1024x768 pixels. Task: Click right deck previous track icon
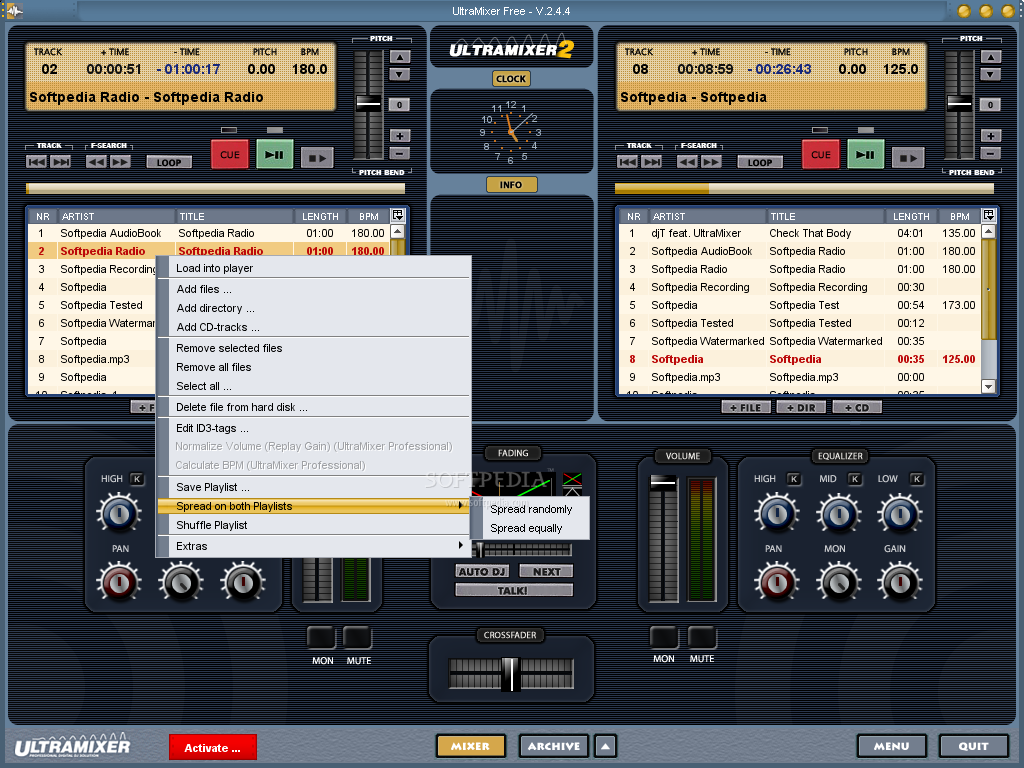pyautogui.click(x=628, y=162)
